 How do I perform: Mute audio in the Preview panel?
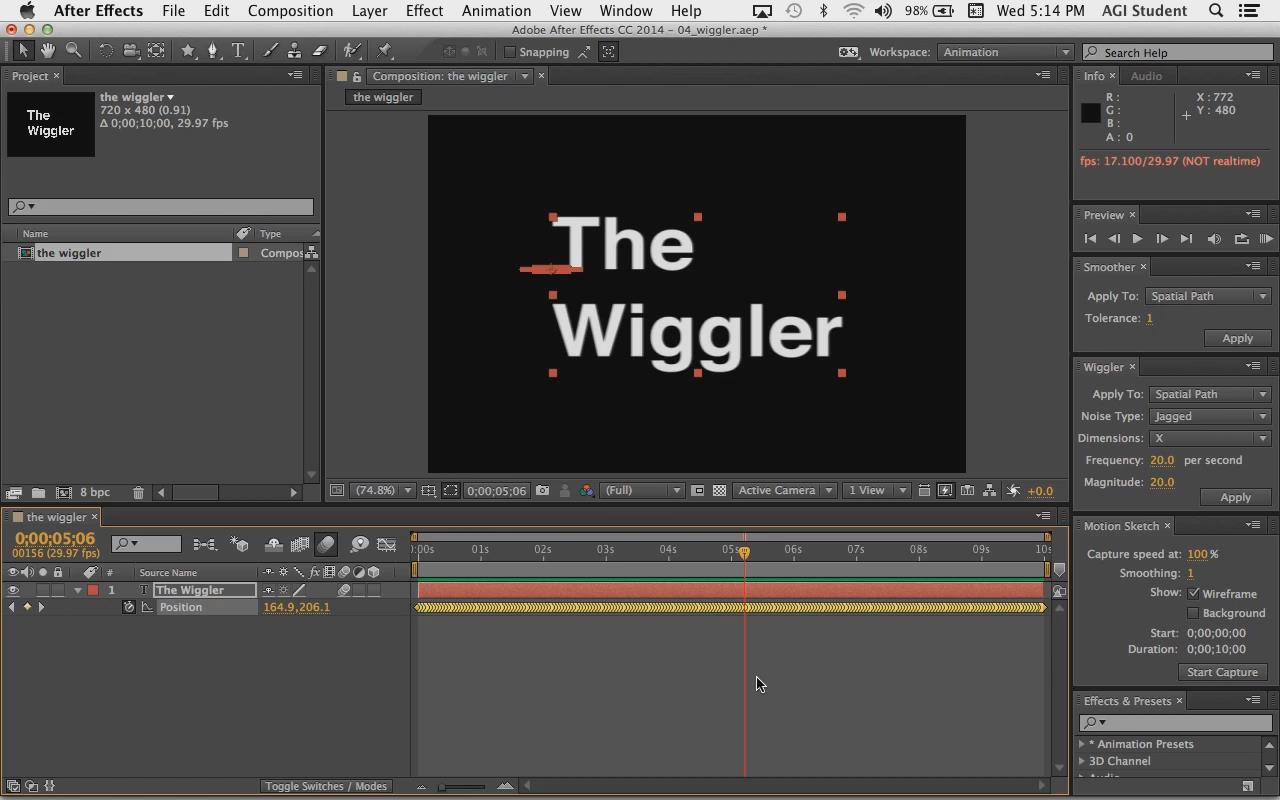click(1214, 239)
